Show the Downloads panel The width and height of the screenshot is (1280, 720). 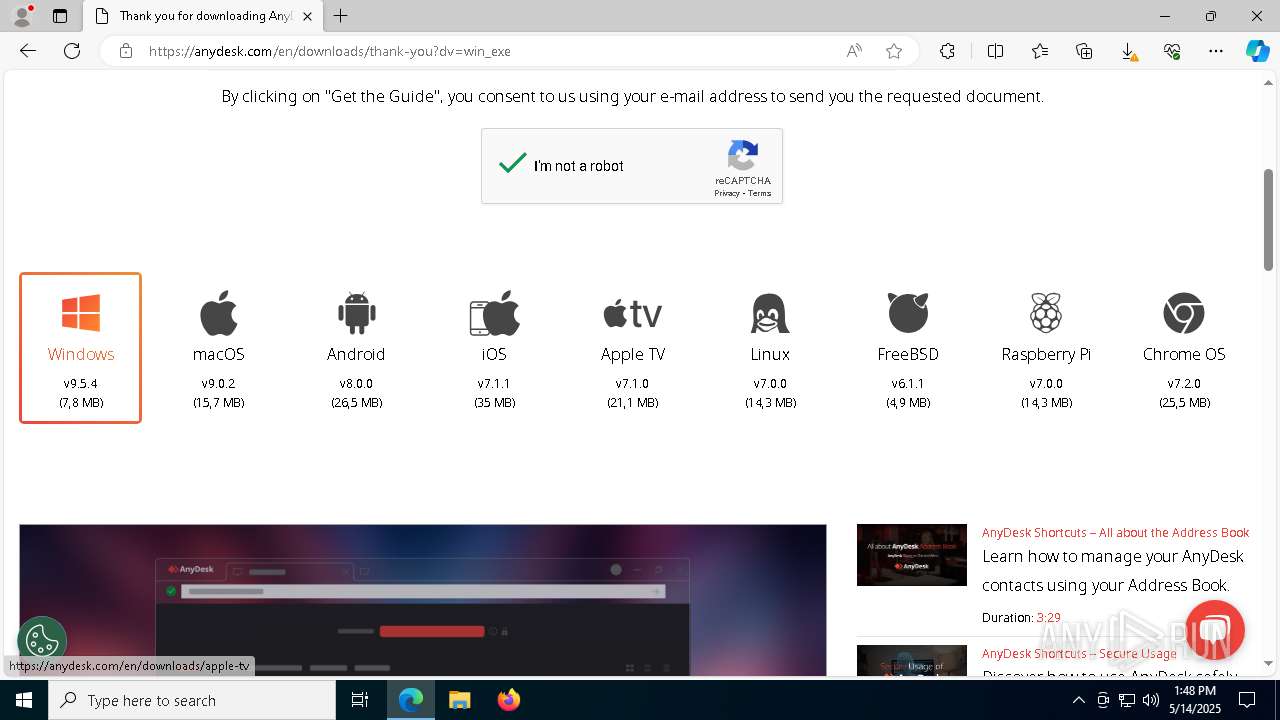tap(1128, 51)
